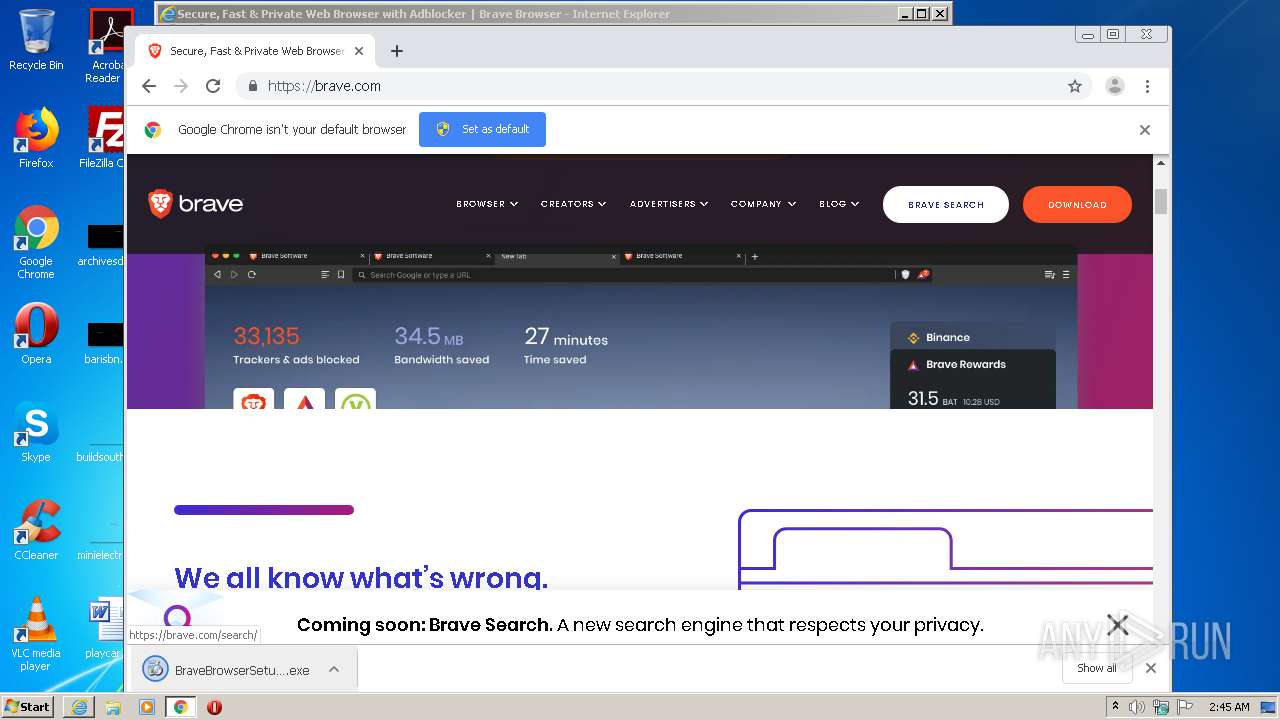The height and width of the screenshot is (720, 1280).
Task: Open Skype desktop shortcut
Action: (x=36, y=432)
